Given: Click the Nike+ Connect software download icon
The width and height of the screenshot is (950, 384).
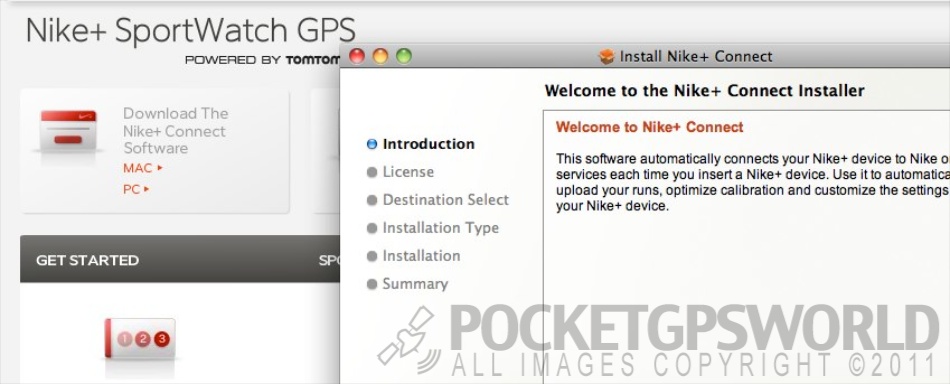Looking at the screenshot, I should pos(68,131).
